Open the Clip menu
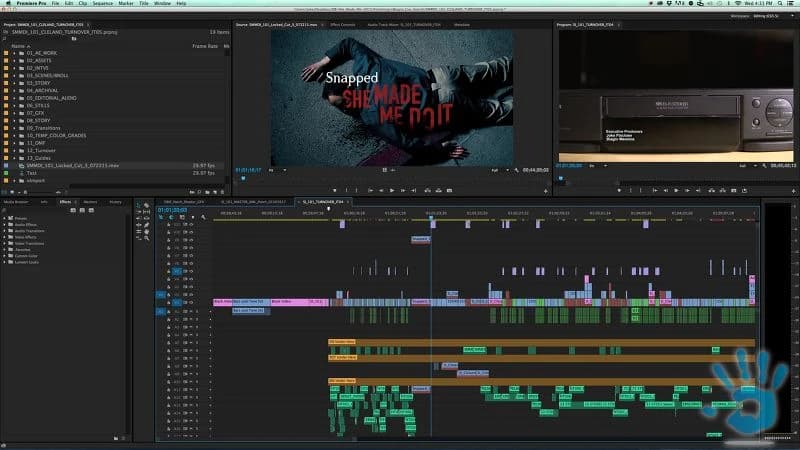The height and width of the screenshot is (450, 800). pyautogui.click(x=83, y=4)
